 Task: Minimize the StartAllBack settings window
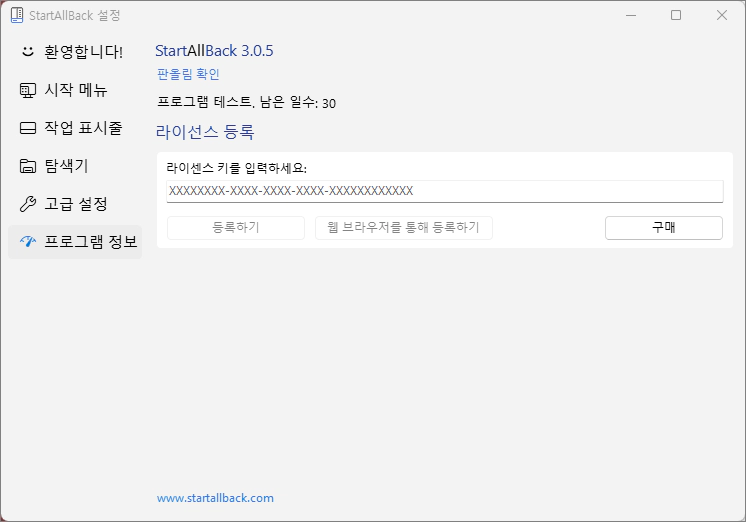pos(631,15)
